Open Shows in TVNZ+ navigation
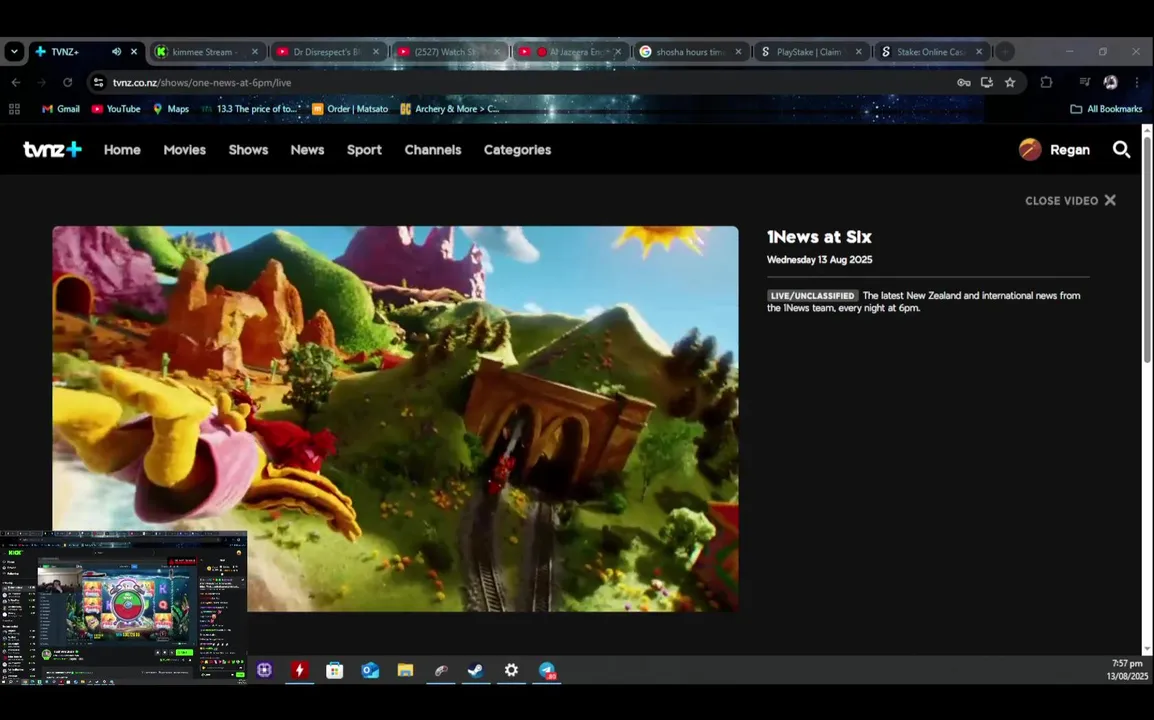 (248, 149)
